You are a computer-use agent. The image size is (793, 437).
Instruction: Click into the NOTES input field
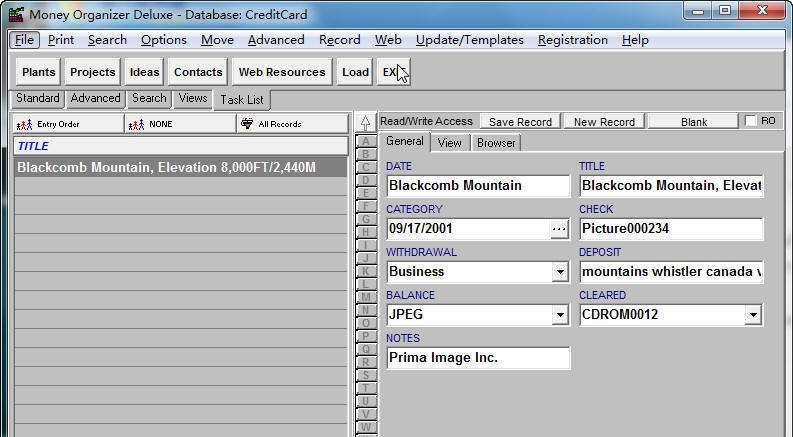(477, 358)
